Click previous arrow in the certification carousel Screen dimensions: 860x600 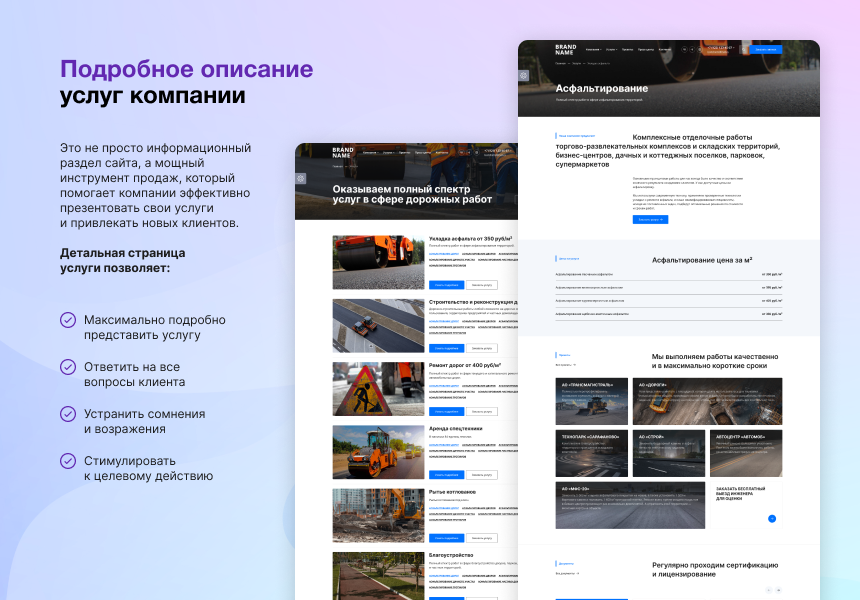[x=768, y=590]
